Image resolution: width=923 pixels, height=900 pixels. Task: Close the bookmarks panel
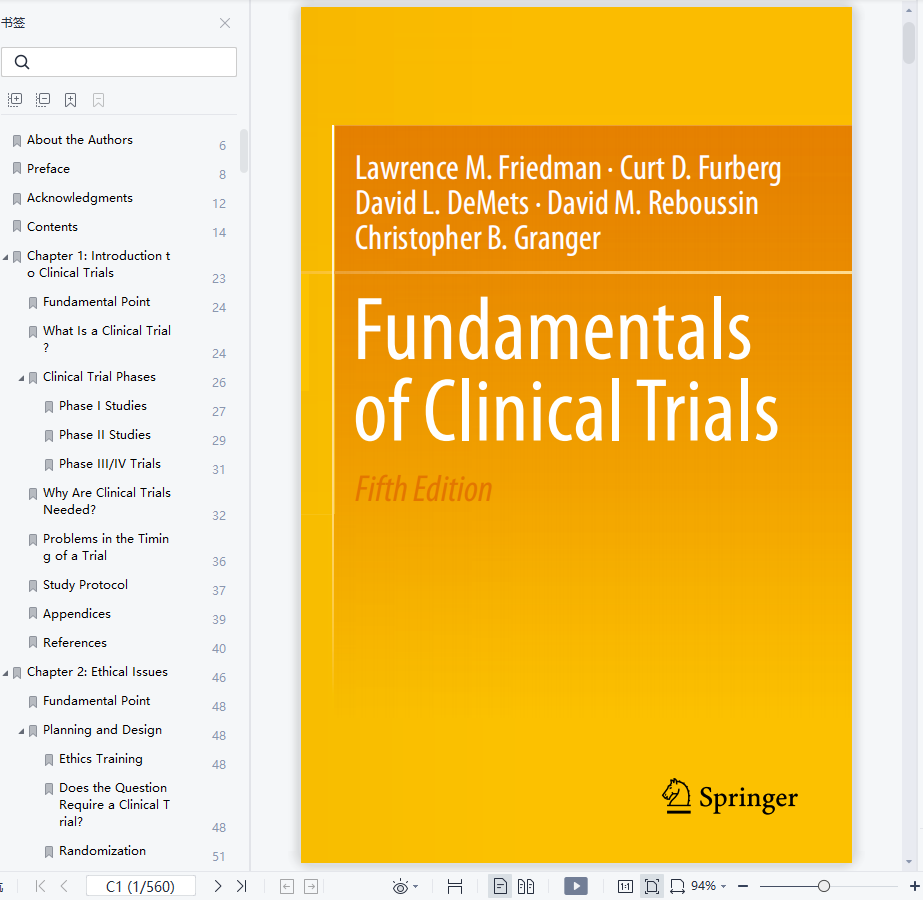225,23
